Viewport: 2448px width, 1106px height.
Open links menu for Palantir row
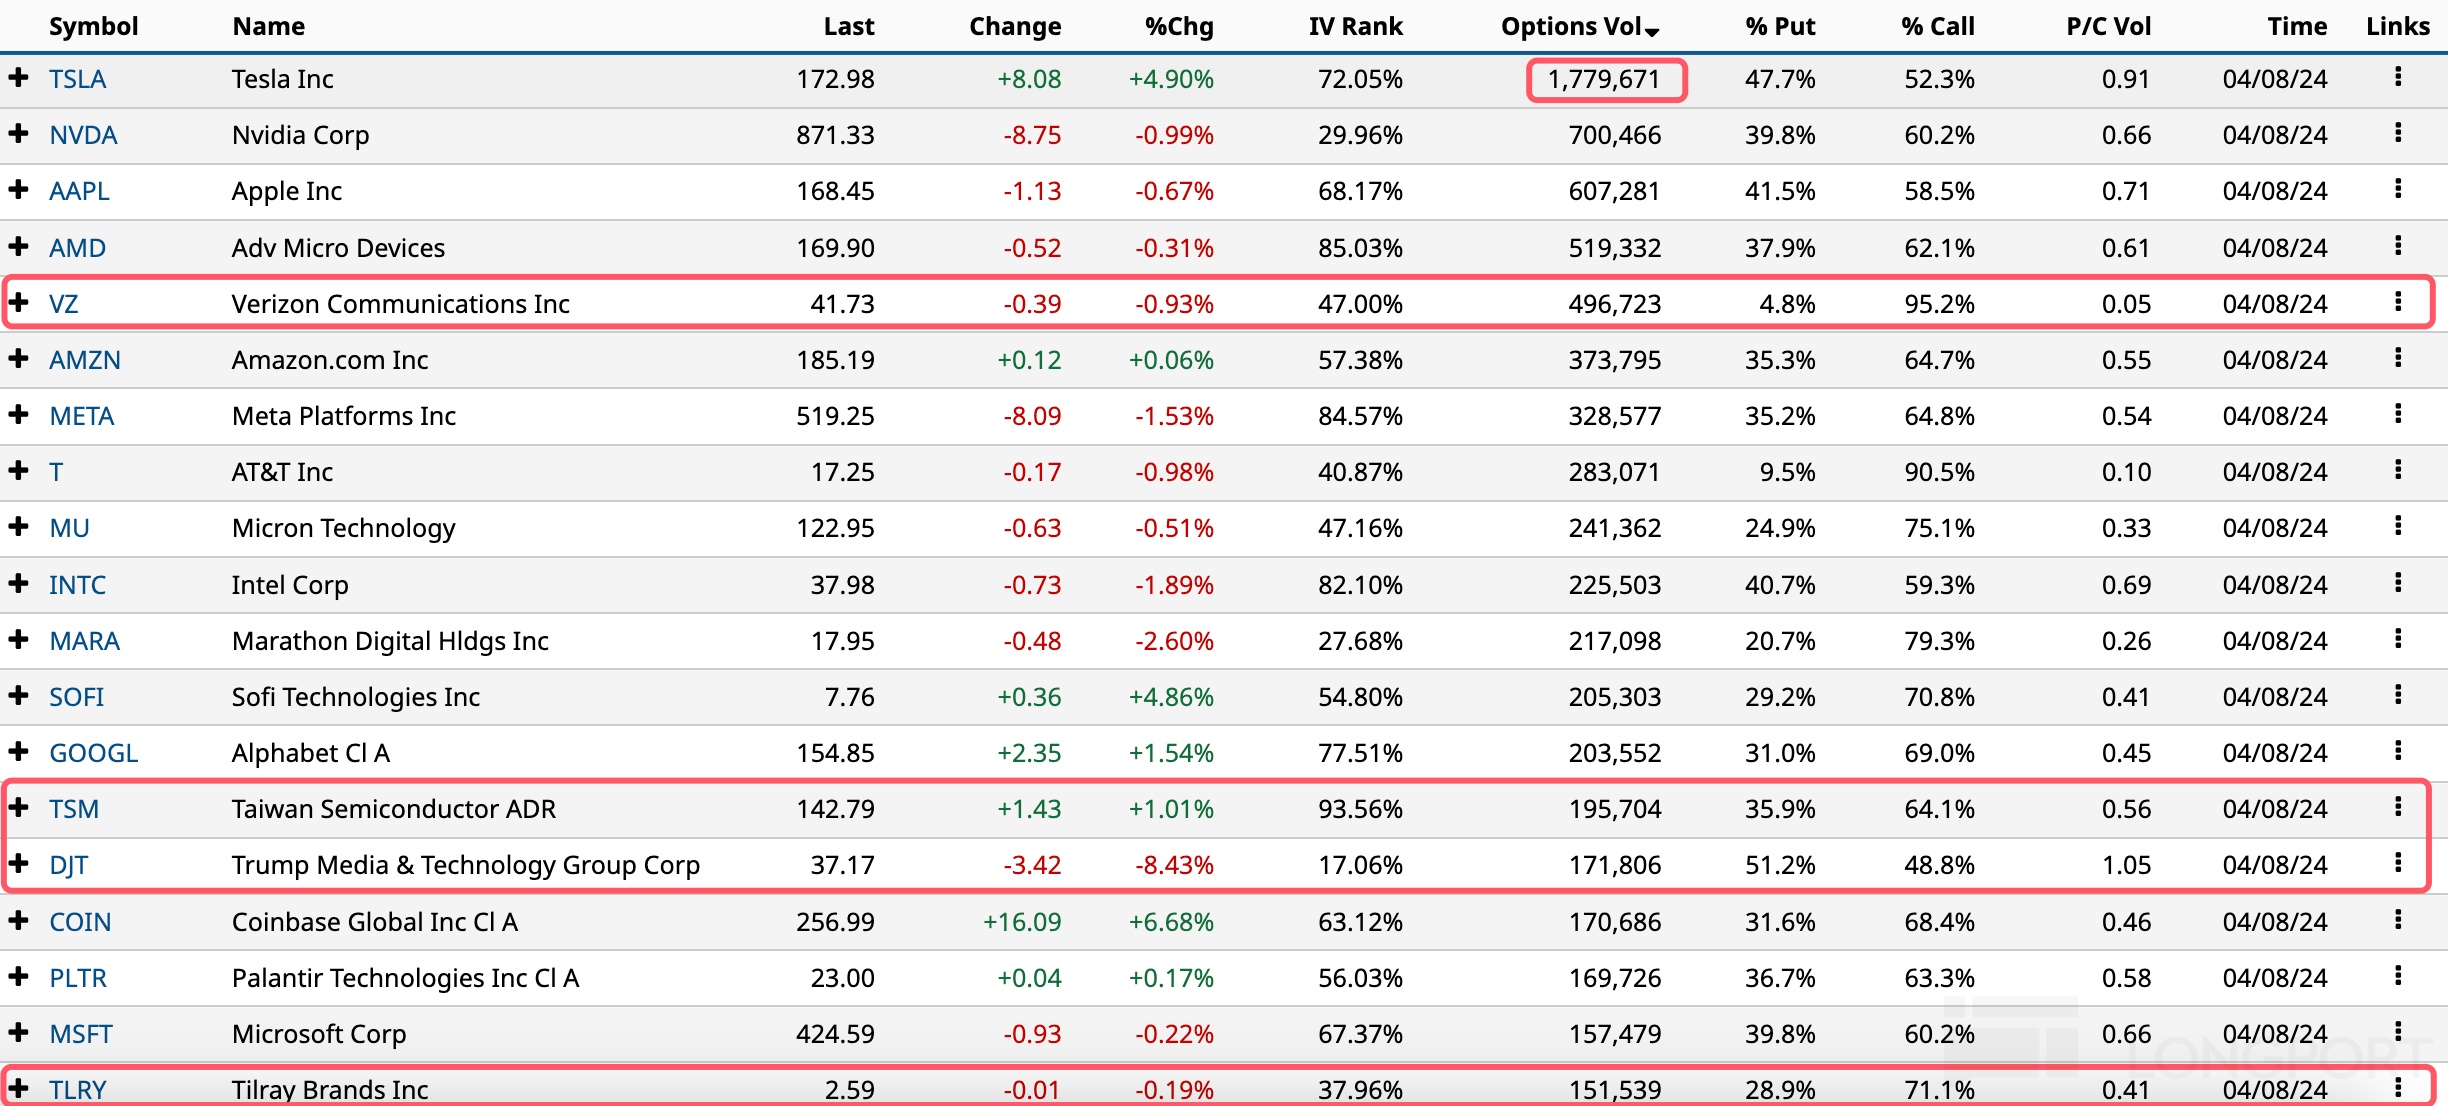tap(2398, 976)
